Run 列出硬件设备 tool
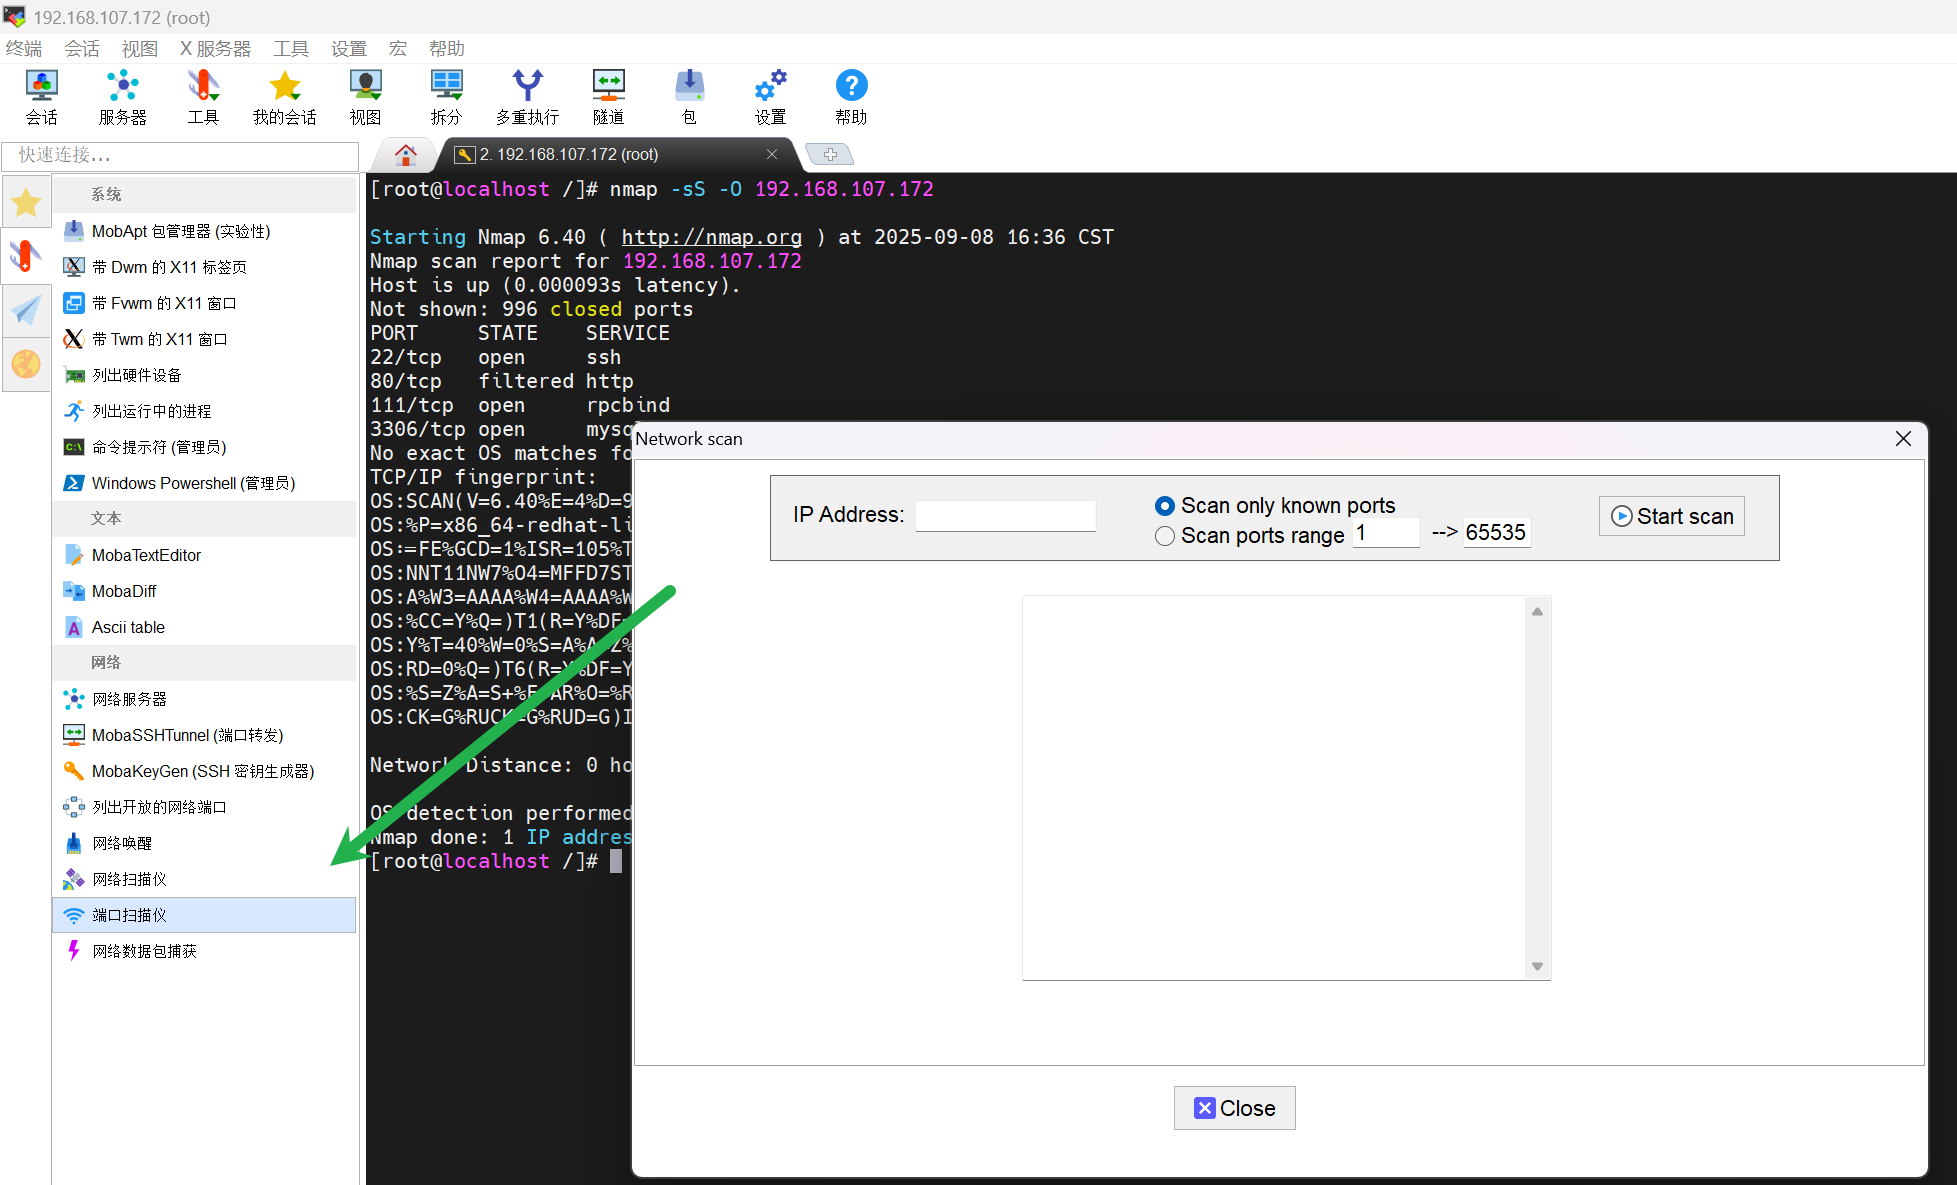The height and width of the screenshot is (1185, 1957). tap(205, 375)
